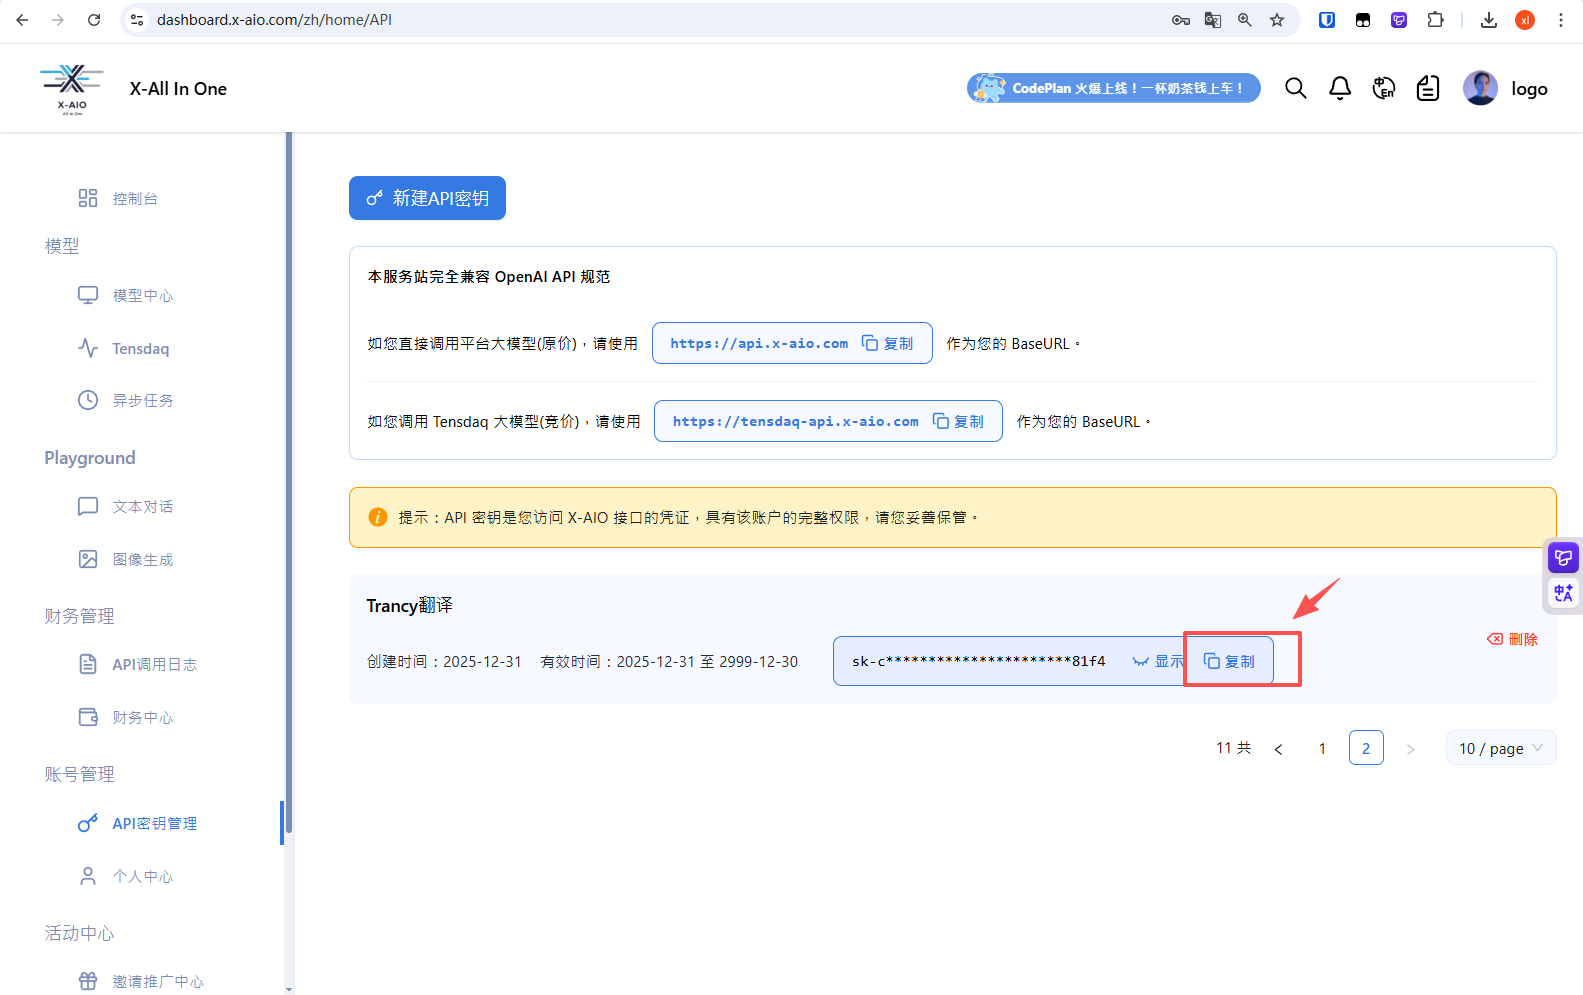Viewport: 1583px width, 995px height.
Task: Open the purple chat extension icon in toolbar
Action: (1399, 20)
